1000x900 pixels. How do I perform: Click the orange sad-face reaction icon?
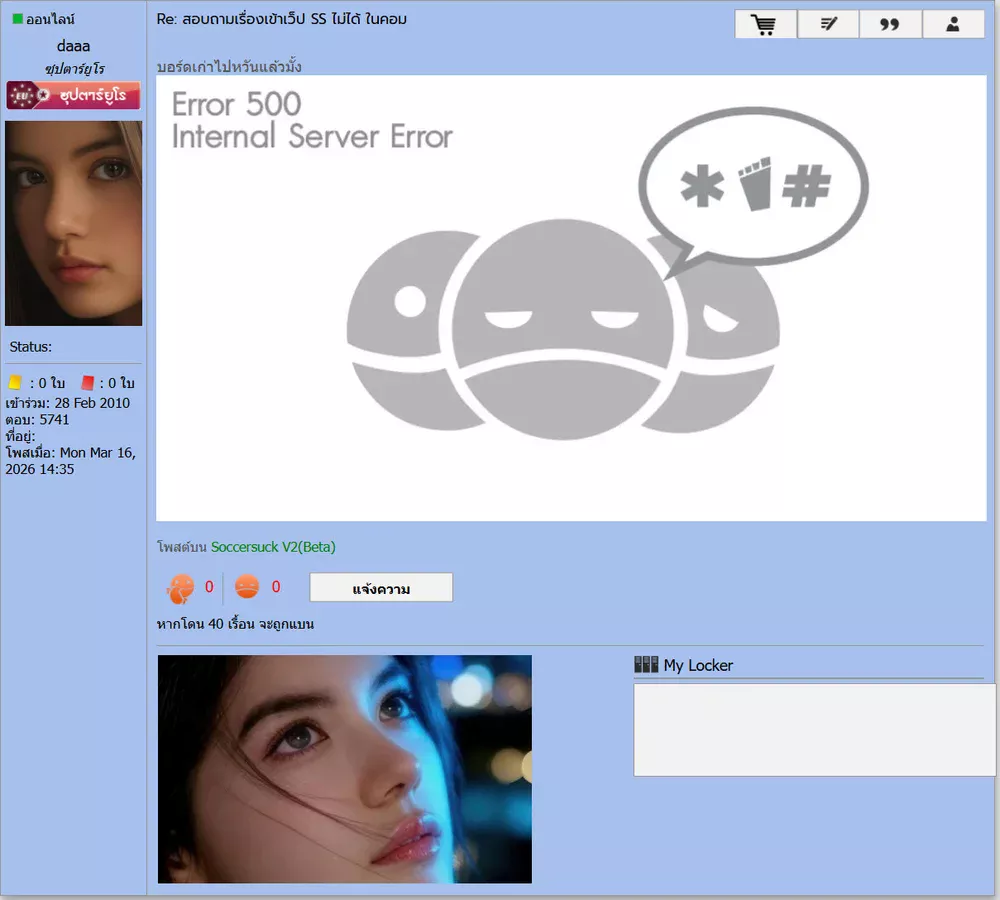click(x=247, y=587)
